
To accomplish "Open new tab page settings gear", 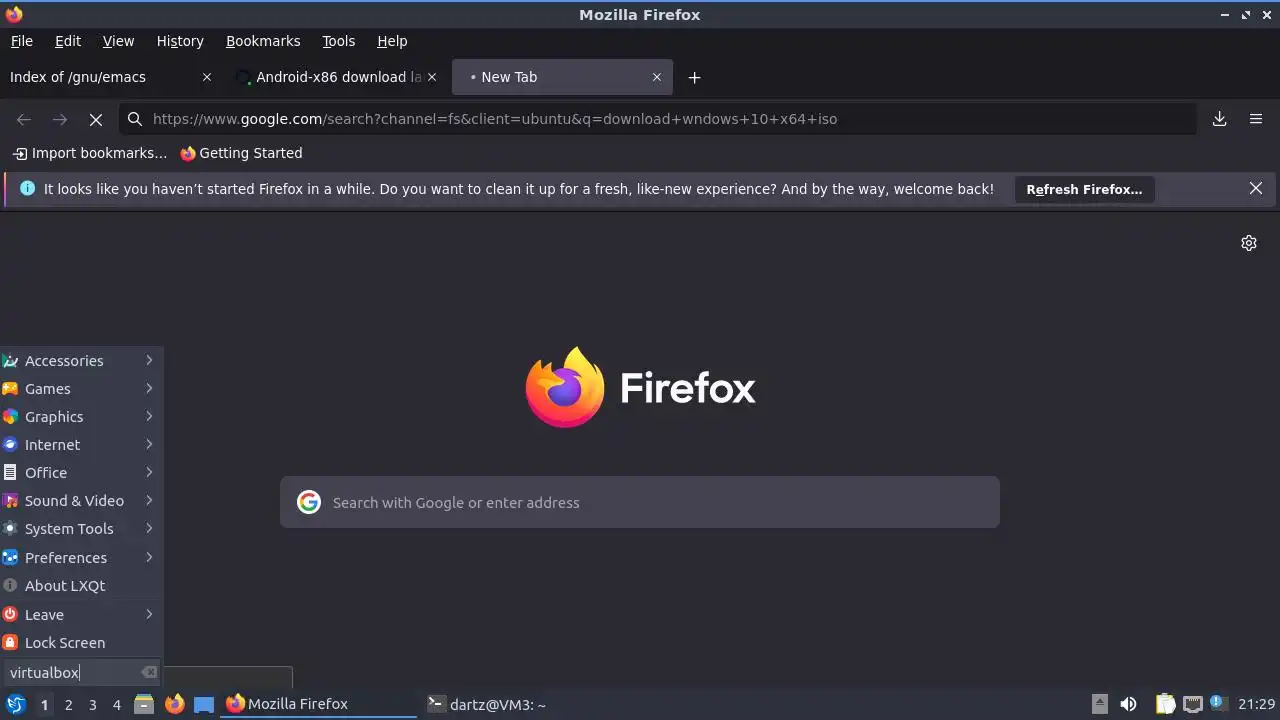I will [x=1249, y=243].
